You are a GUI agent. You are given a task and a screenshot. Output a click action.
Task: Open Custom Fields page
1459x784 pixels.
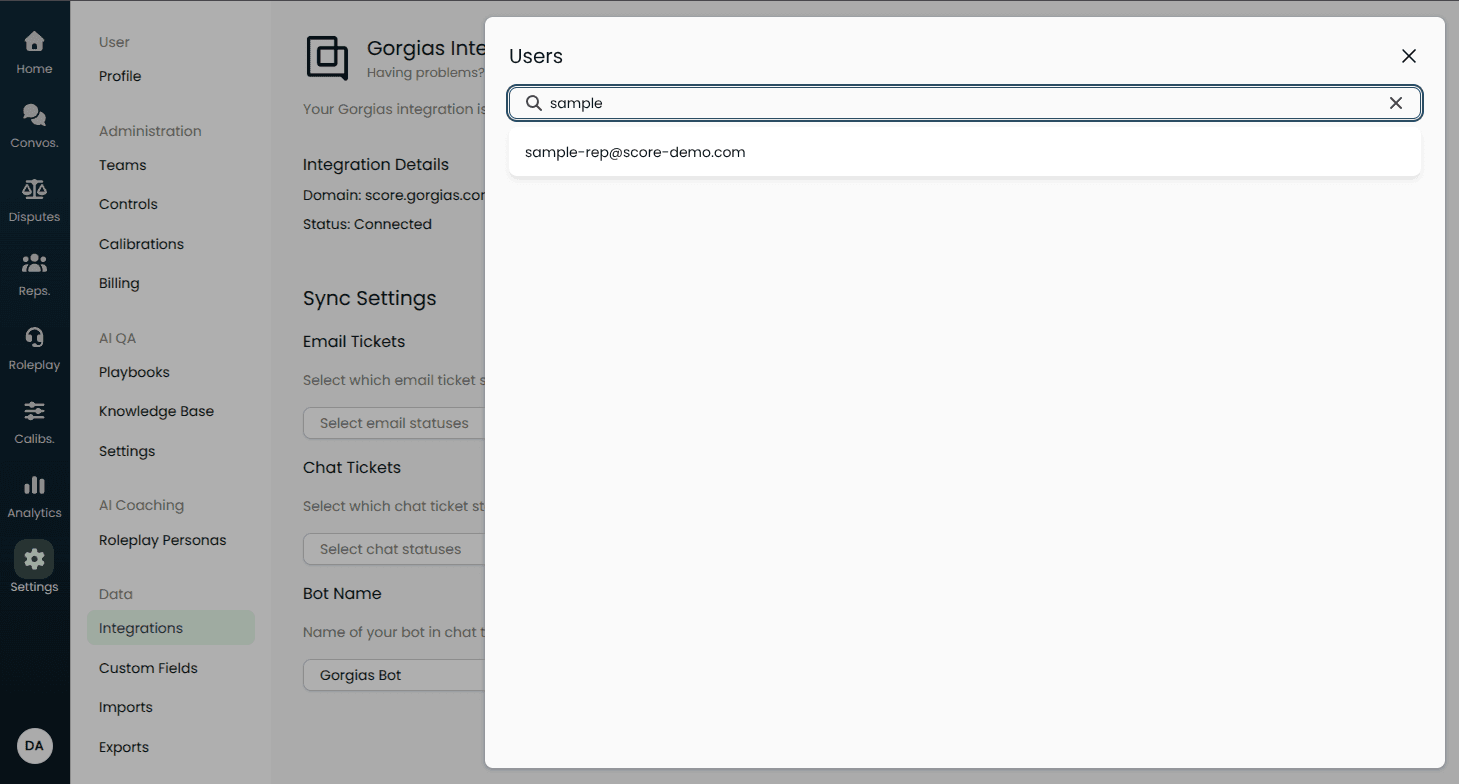click(148, 668)
